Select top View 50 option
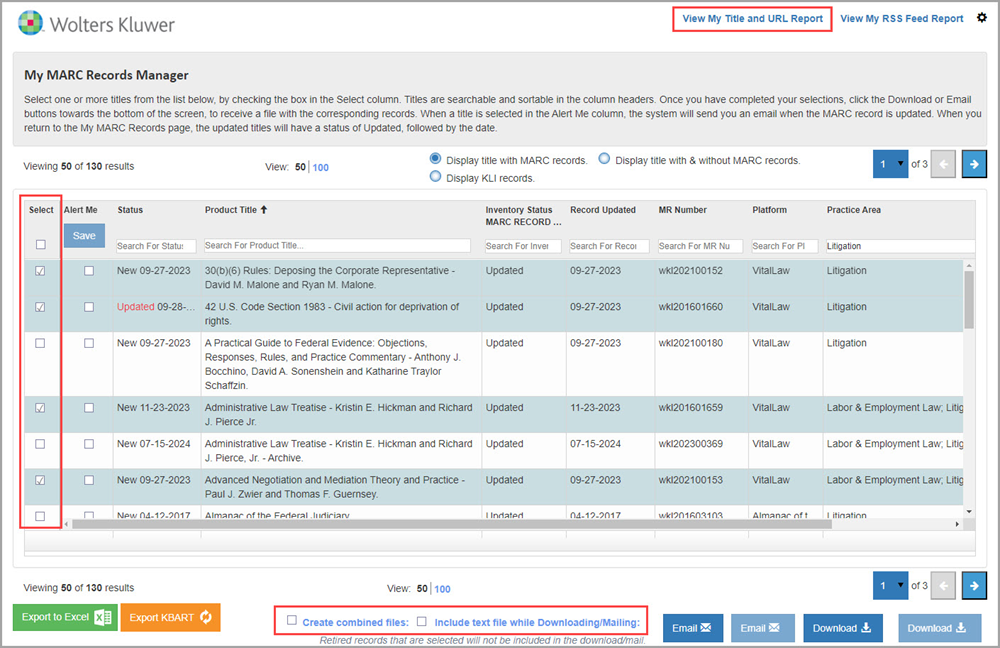 point(300,167)
